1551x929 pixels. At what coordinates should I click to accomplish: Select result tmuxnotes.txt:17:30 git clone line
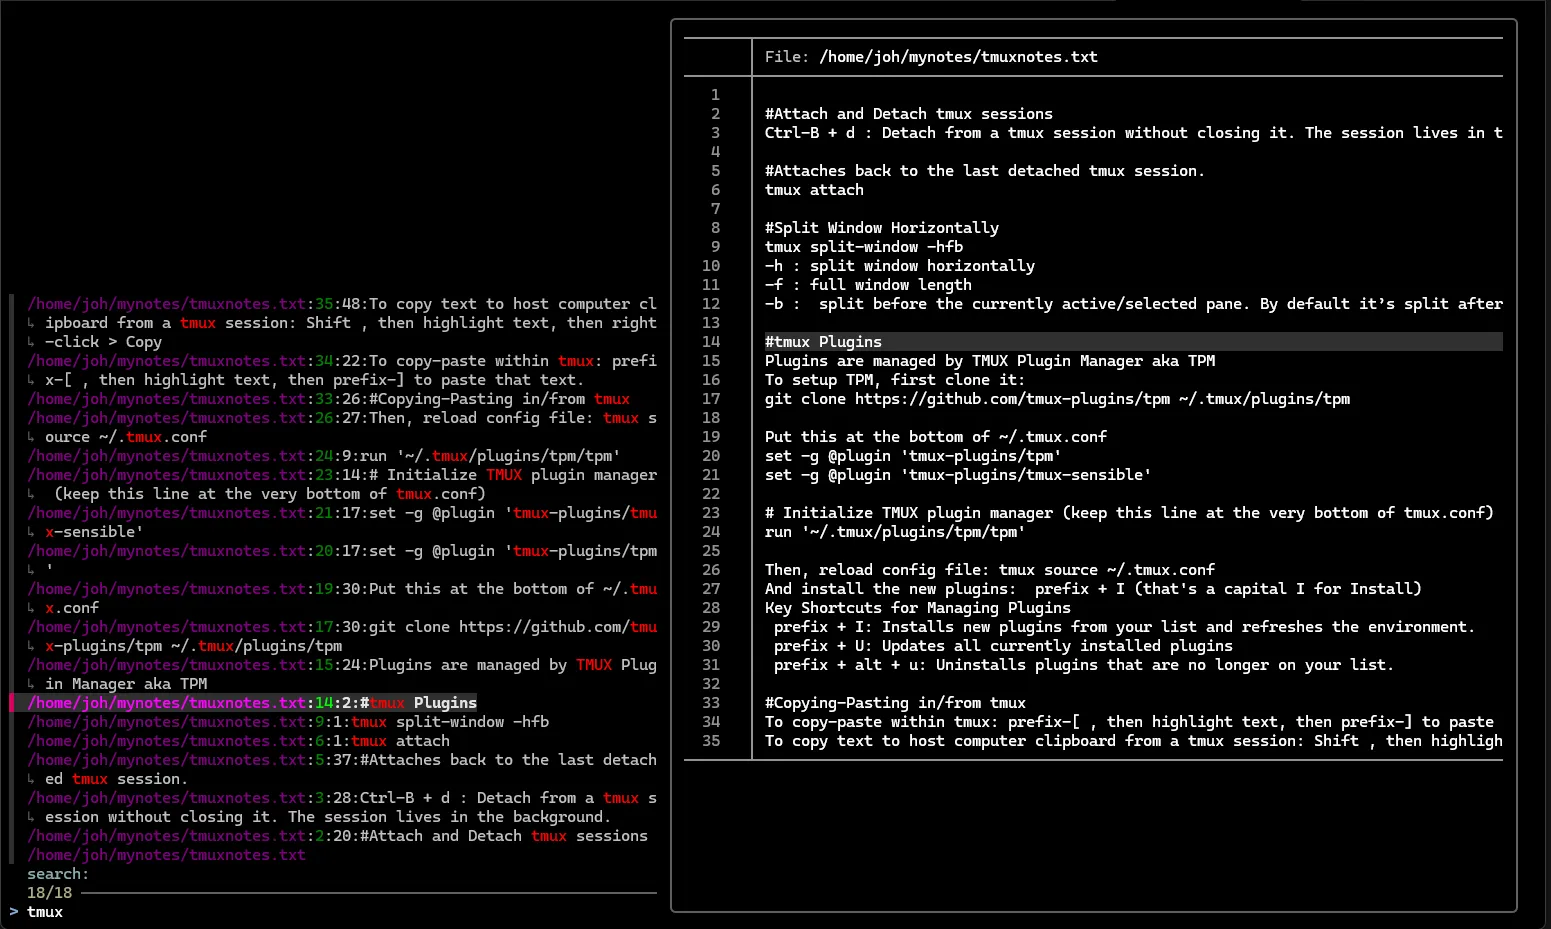342,636
